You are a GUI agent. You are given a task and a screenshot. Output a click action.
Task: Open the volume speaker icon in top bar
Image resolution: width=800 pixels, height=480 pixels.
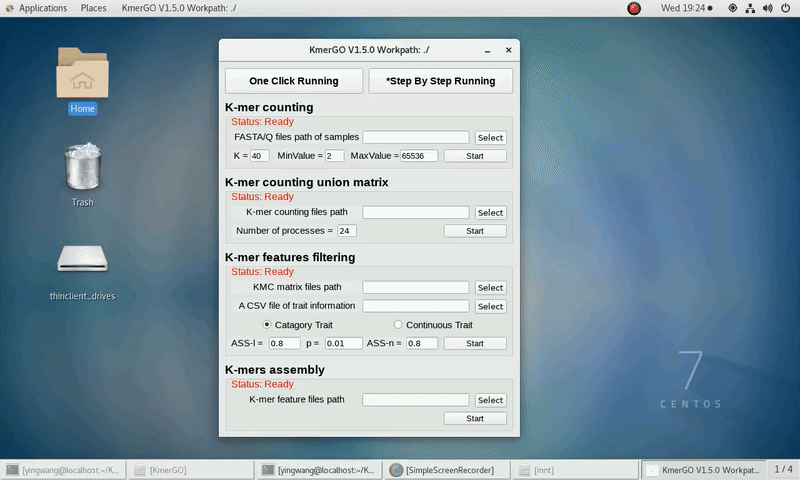[x=767, y=8]
